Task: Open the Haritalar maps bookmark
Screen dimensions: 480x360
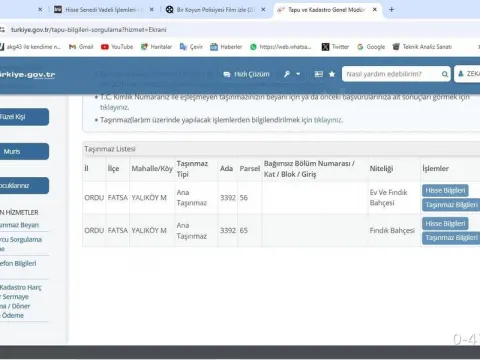Action: (x=156, y=47)
